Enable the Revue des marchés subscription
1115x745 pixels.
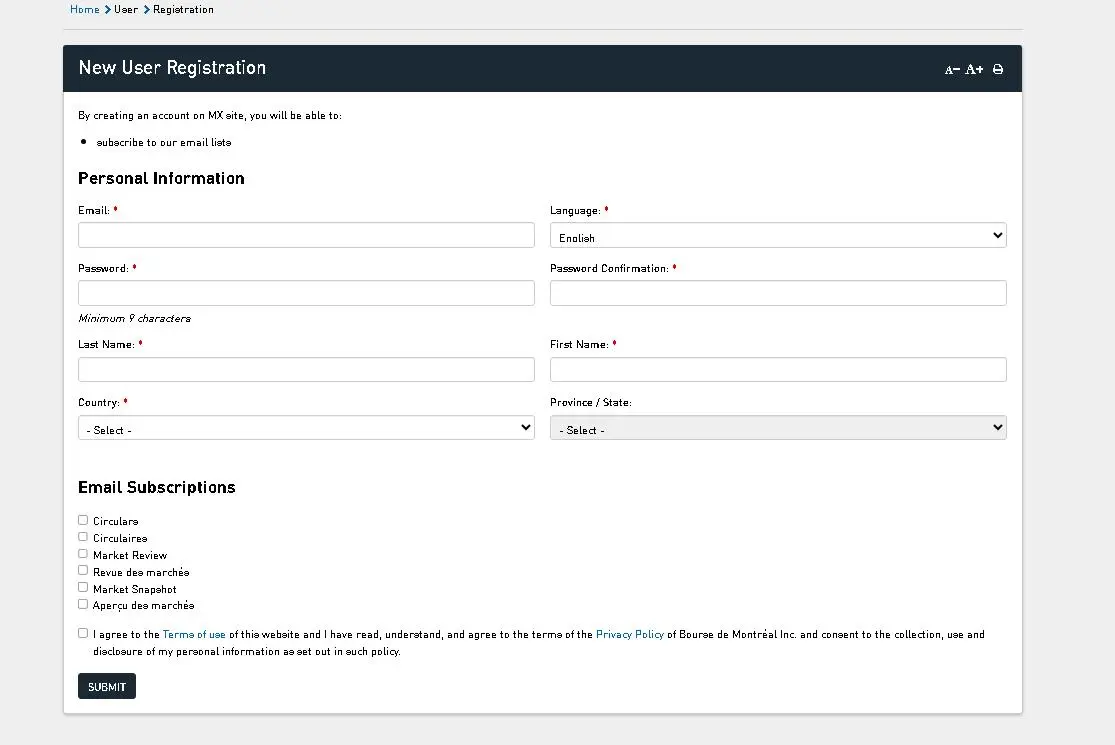(83, 571)
